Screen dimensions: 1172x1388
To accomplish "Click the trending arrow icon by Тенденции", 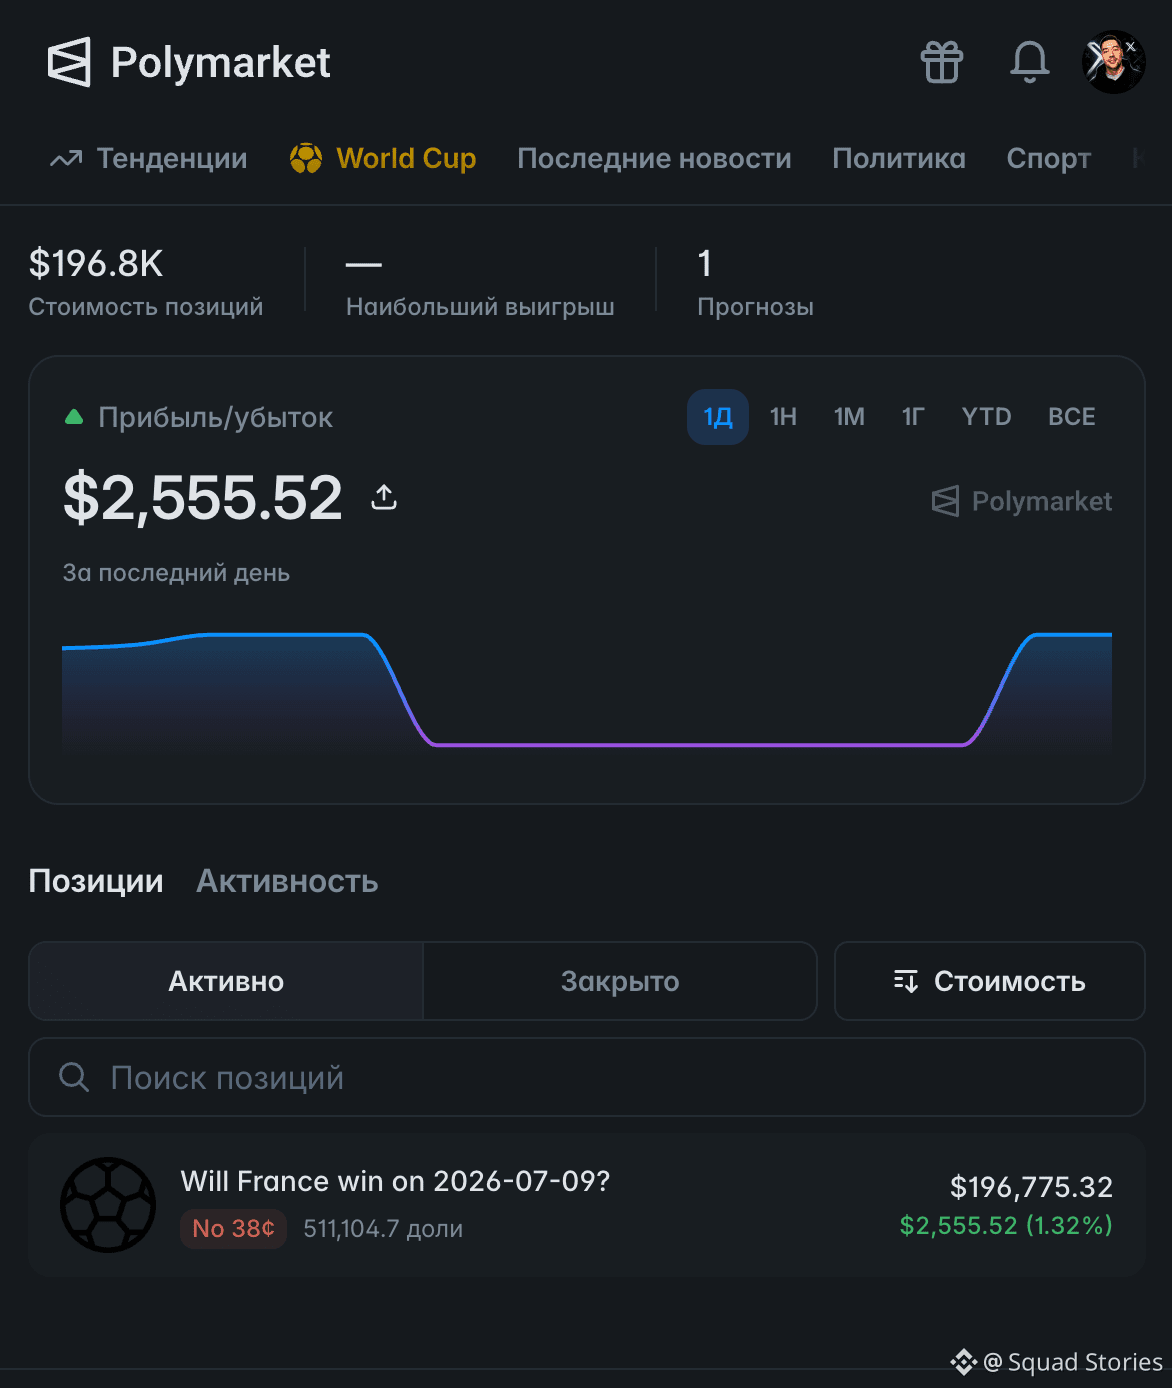I will (66, 159).
